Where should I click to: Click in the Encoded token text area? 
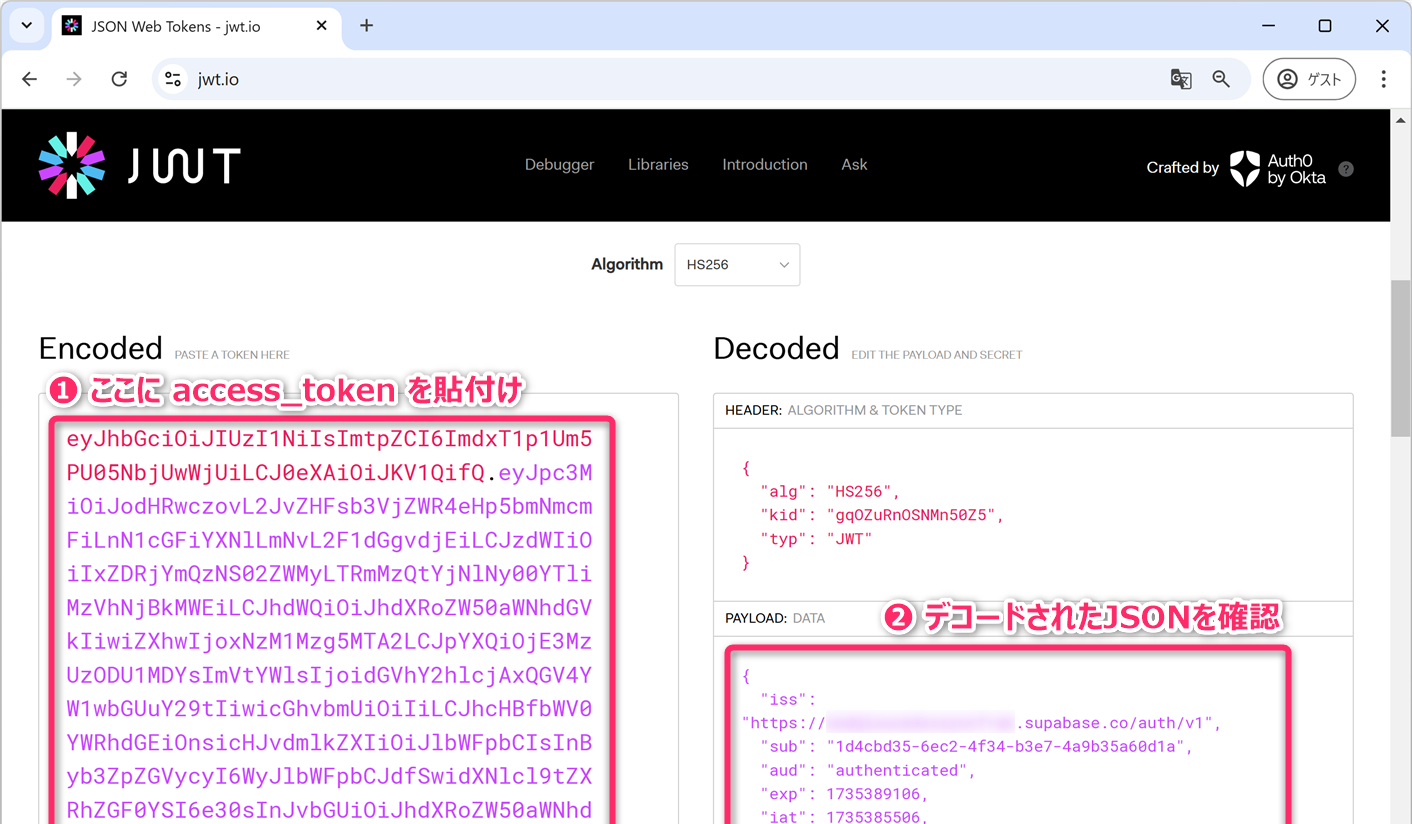pos(330,620)
